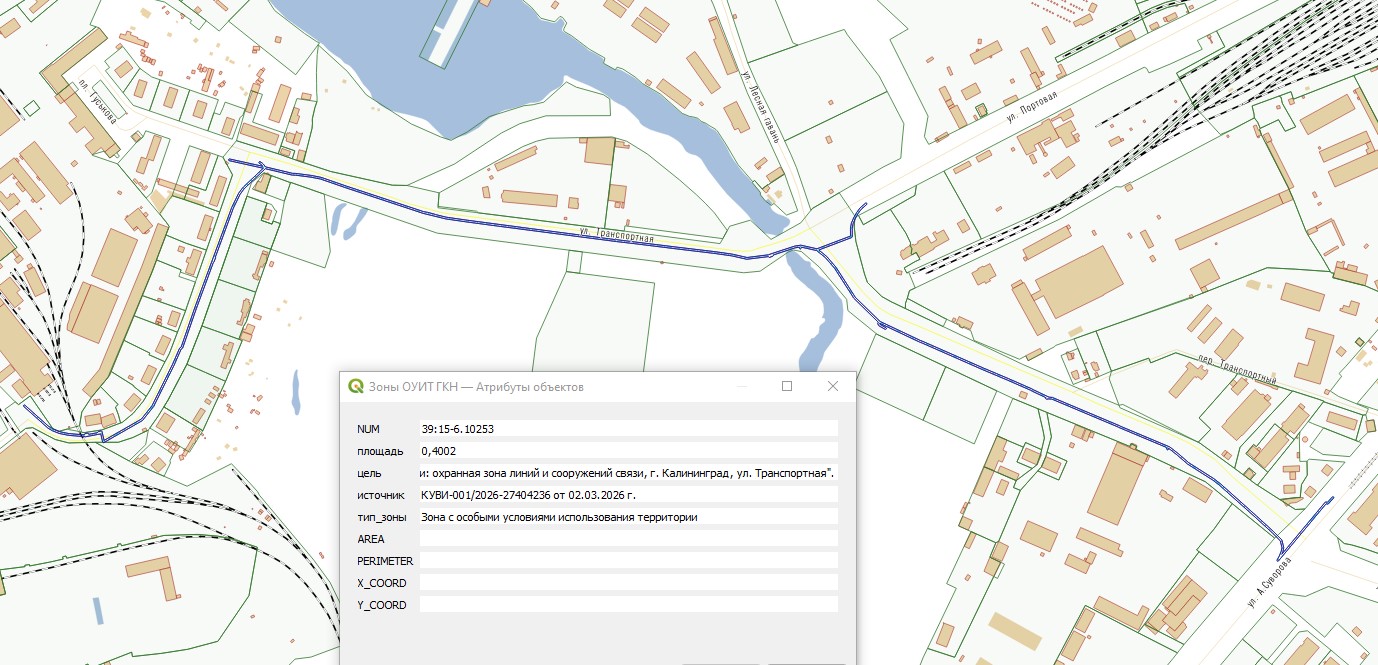Click the QGIS logo in dialog title bar

click(x=355, y=387)
